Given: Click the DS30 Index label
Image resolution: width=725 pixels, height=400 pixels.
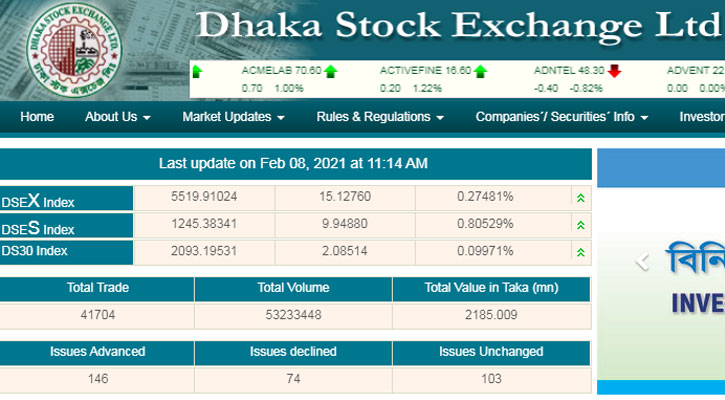Looking at the screenshot, I should pyautogui.click(x=34, y=251).
